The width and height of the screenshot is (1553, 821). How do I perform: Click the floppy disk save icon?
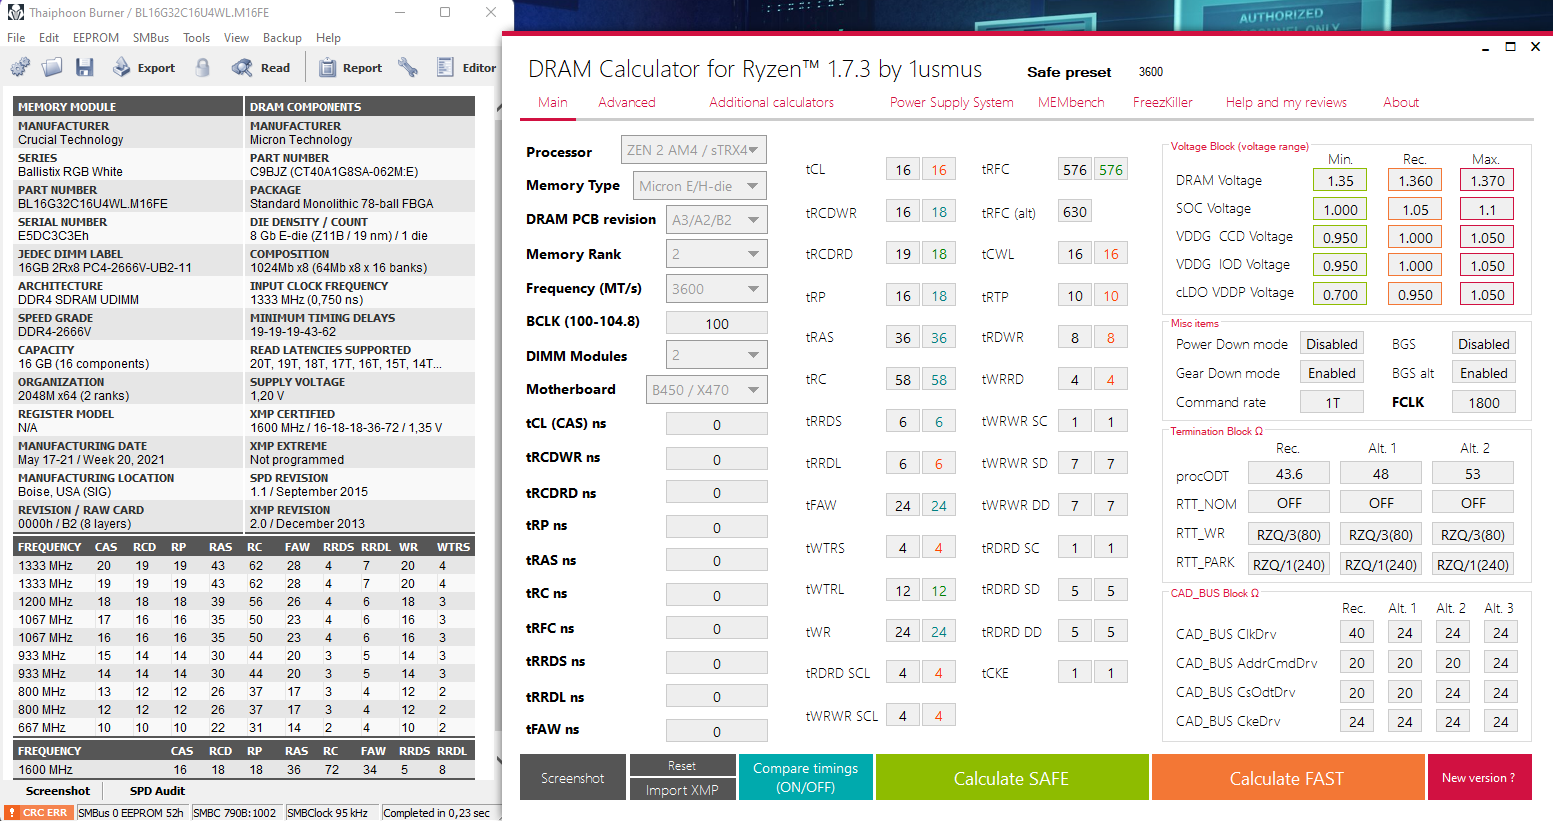[84, 68]
